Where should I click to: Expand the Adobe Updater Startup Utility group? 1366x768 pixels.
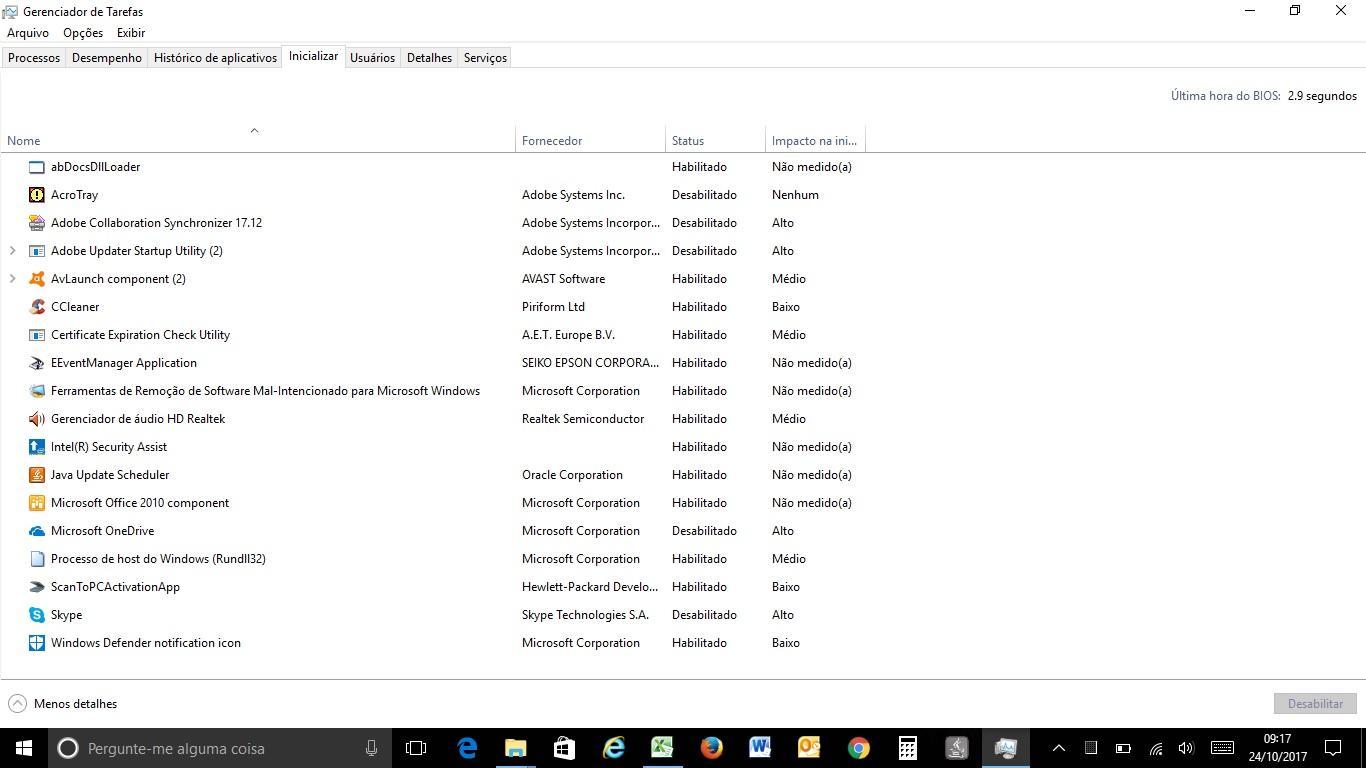tap(12, 251)
